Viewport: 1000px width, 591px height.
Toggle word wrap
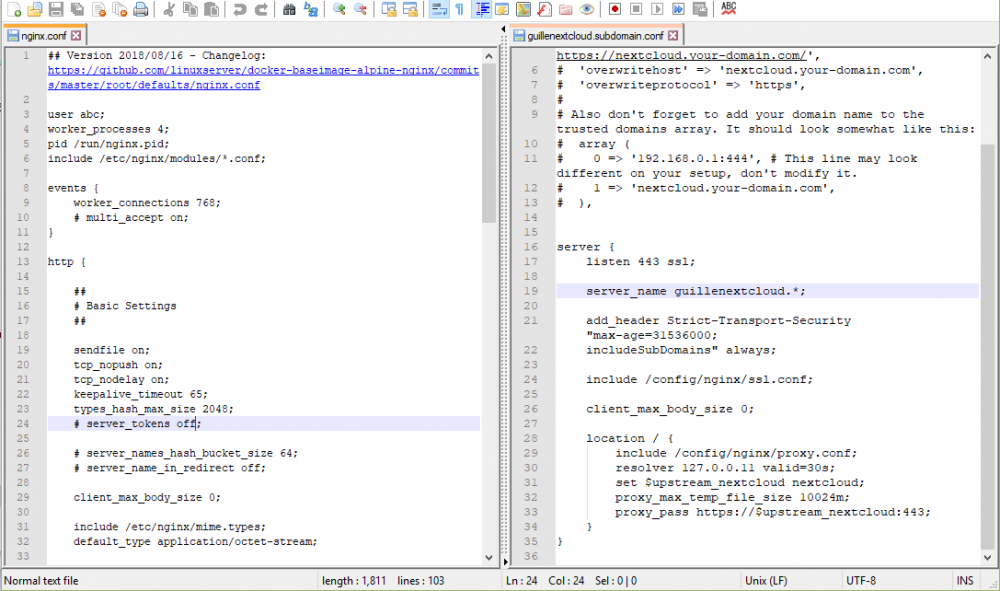[439, 9]
